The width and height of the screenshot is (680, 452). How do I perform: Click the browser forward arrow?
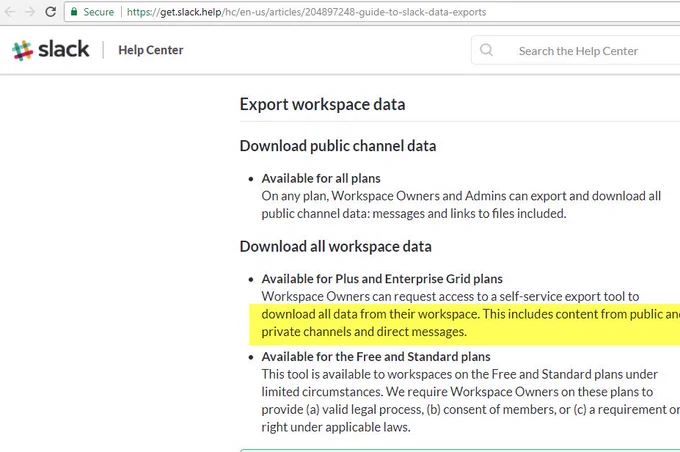[30, 12]
